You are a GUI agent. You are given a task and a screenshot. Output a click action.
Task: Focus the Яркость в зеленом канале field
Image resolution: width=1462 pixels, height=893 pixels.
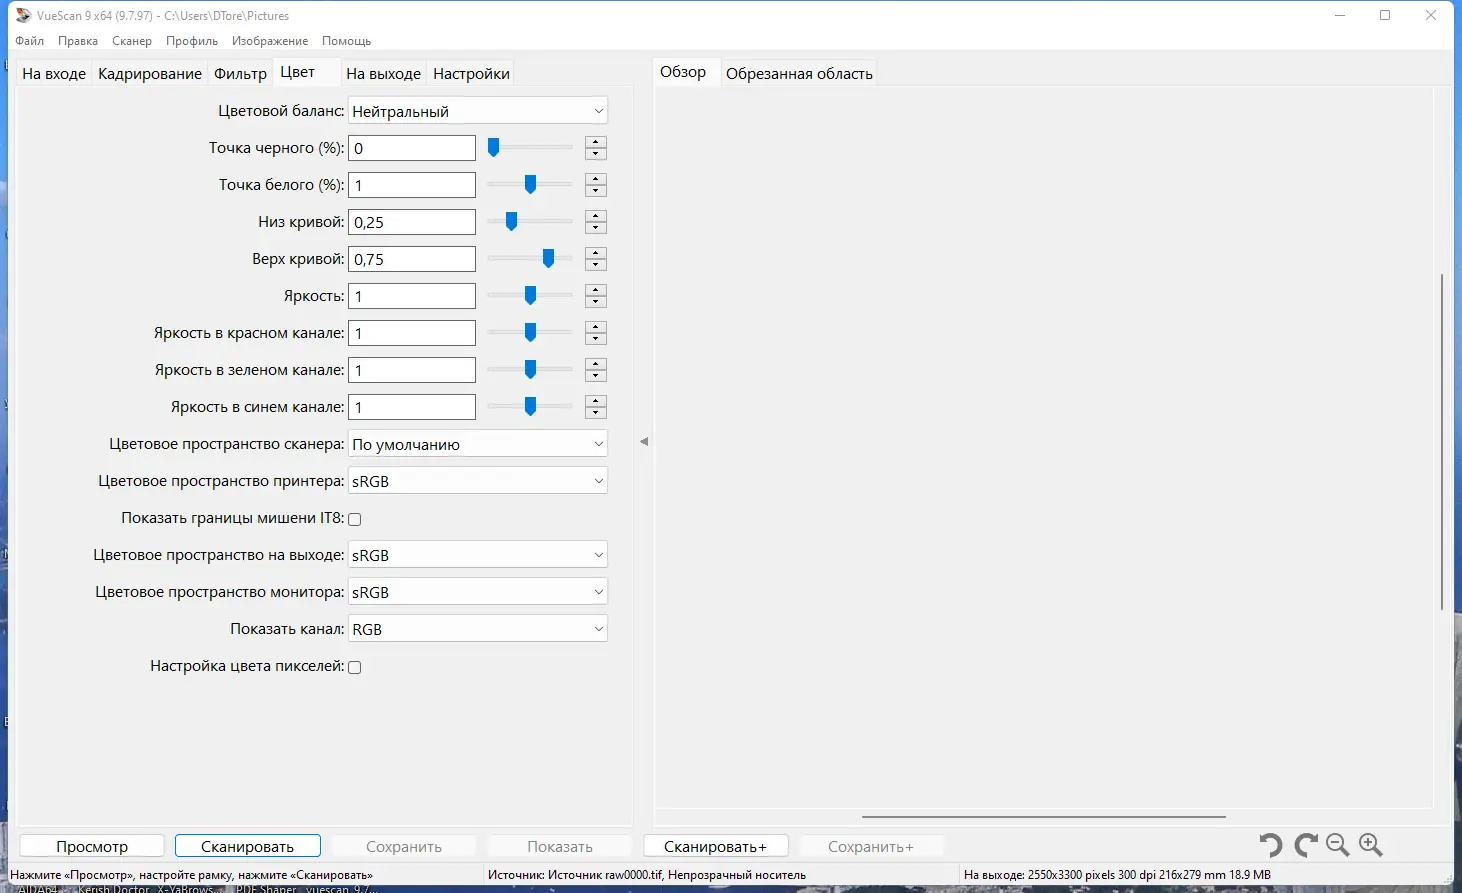point(412,370)
